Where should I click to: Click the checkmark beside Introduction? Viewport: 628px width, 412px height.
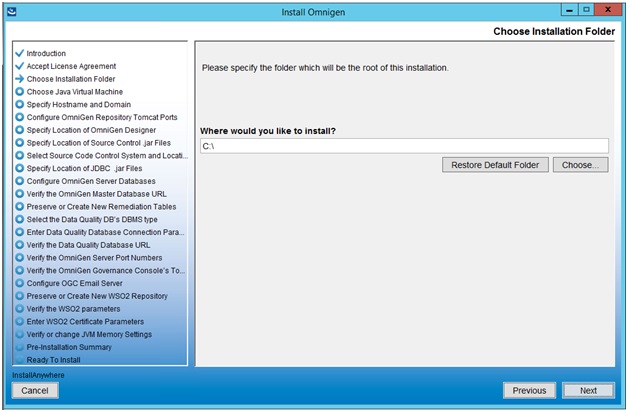pyautogui.click(x=19, y=53)
